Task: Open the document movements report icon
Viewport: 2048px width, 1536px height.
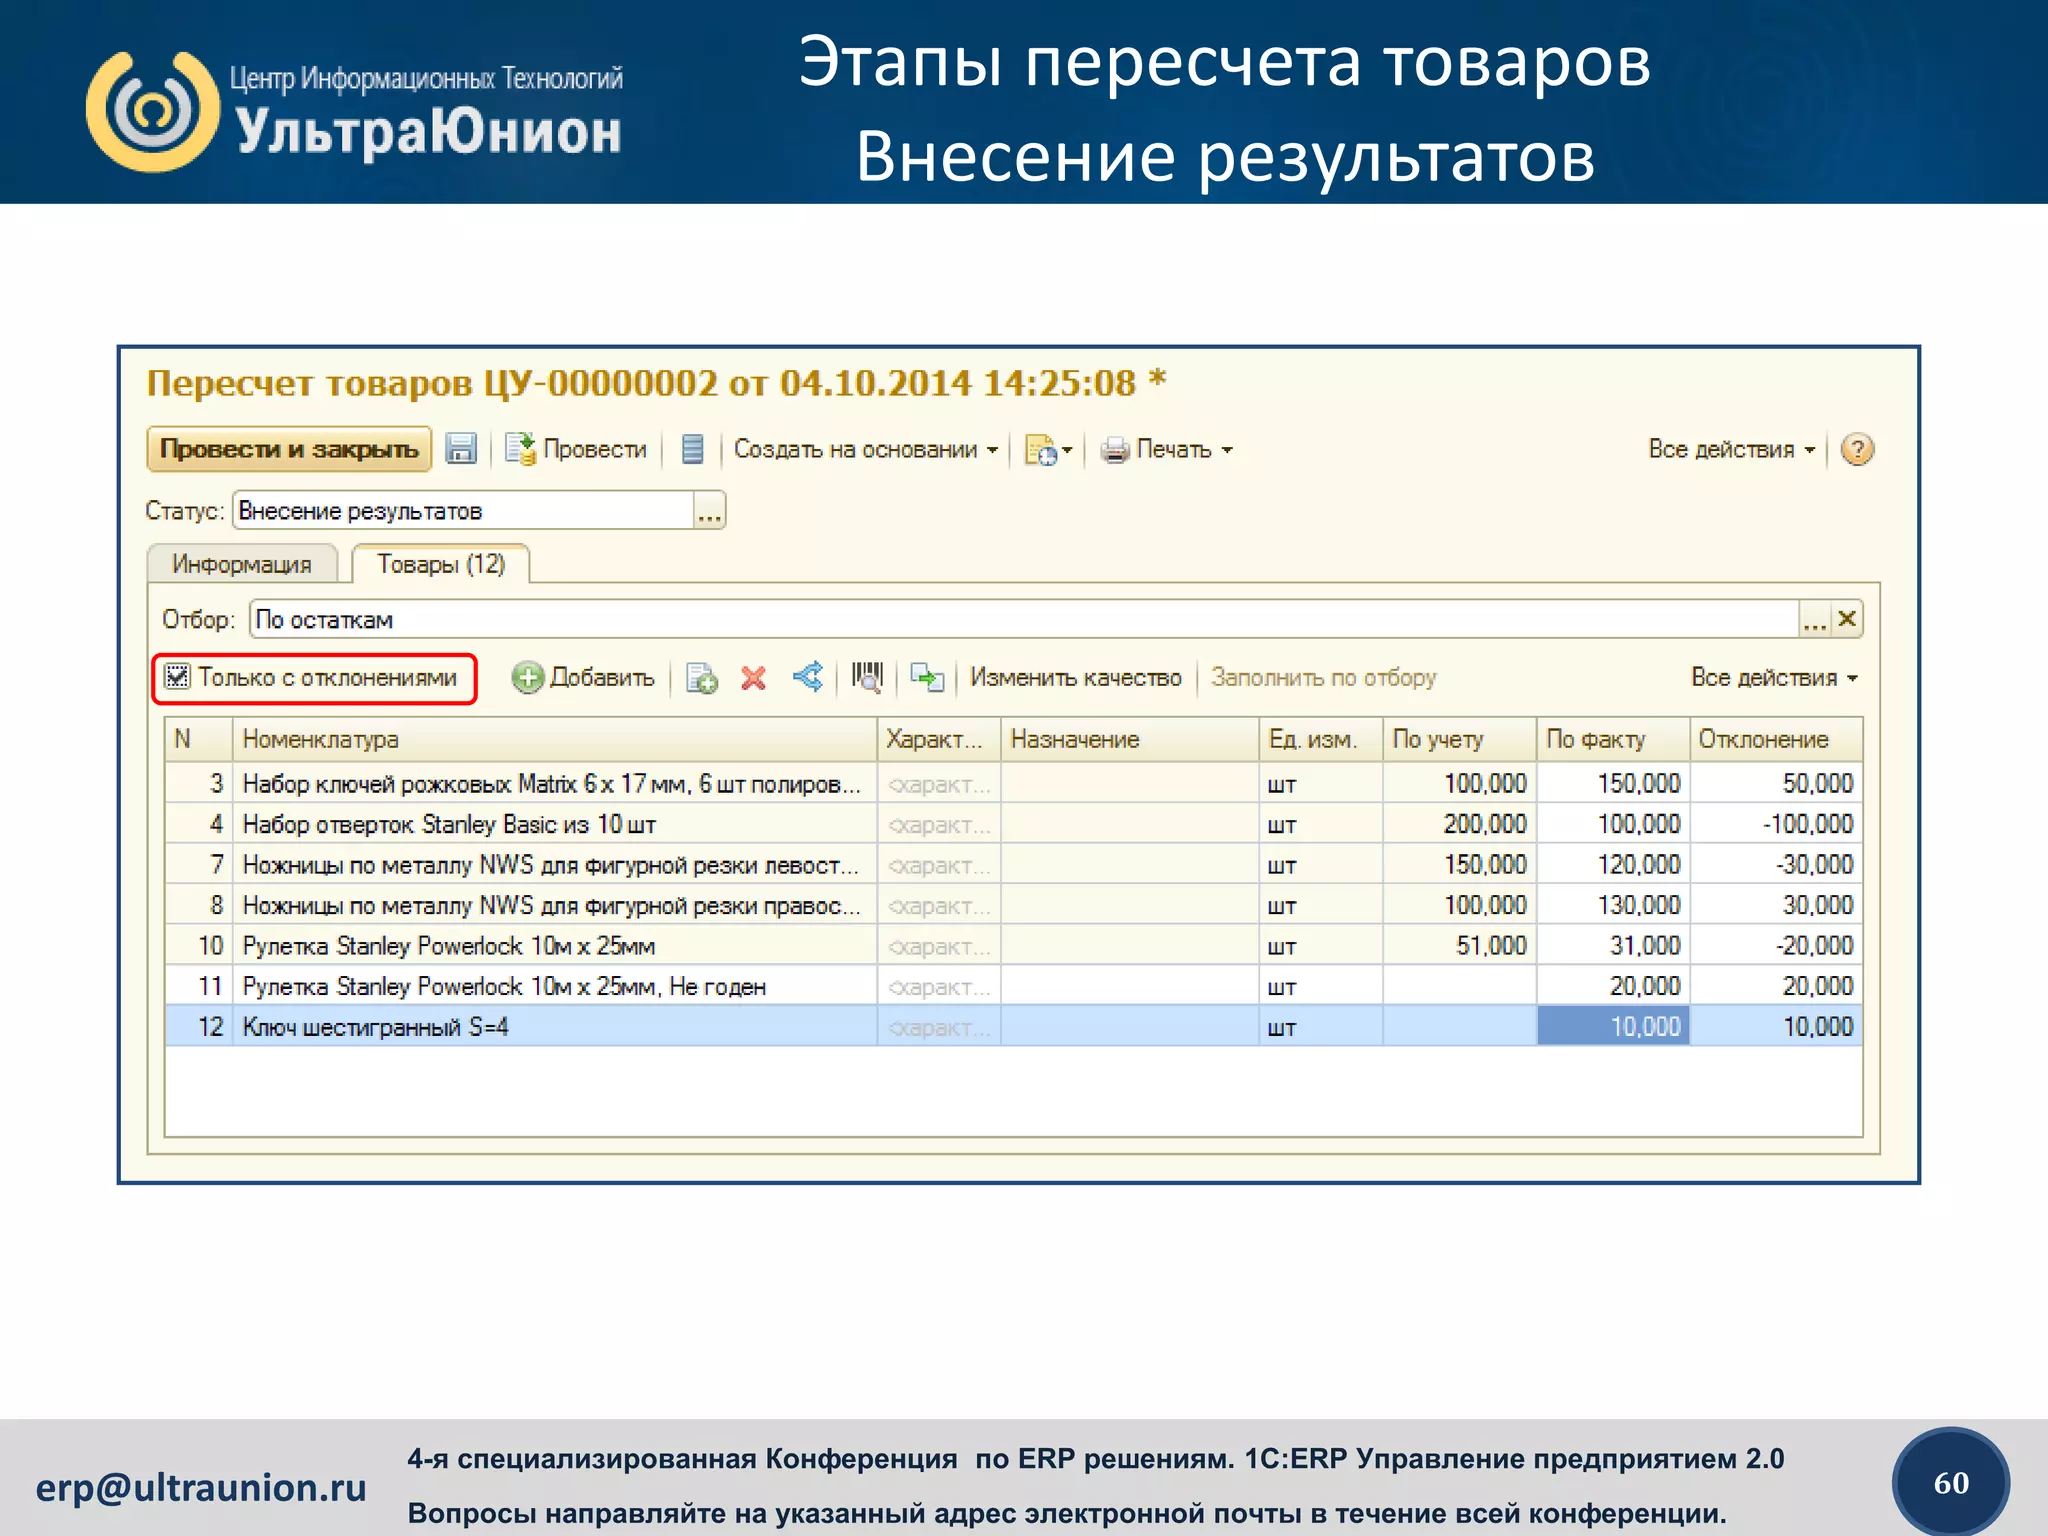Action: pyautogui.click(x=692, y=449)
